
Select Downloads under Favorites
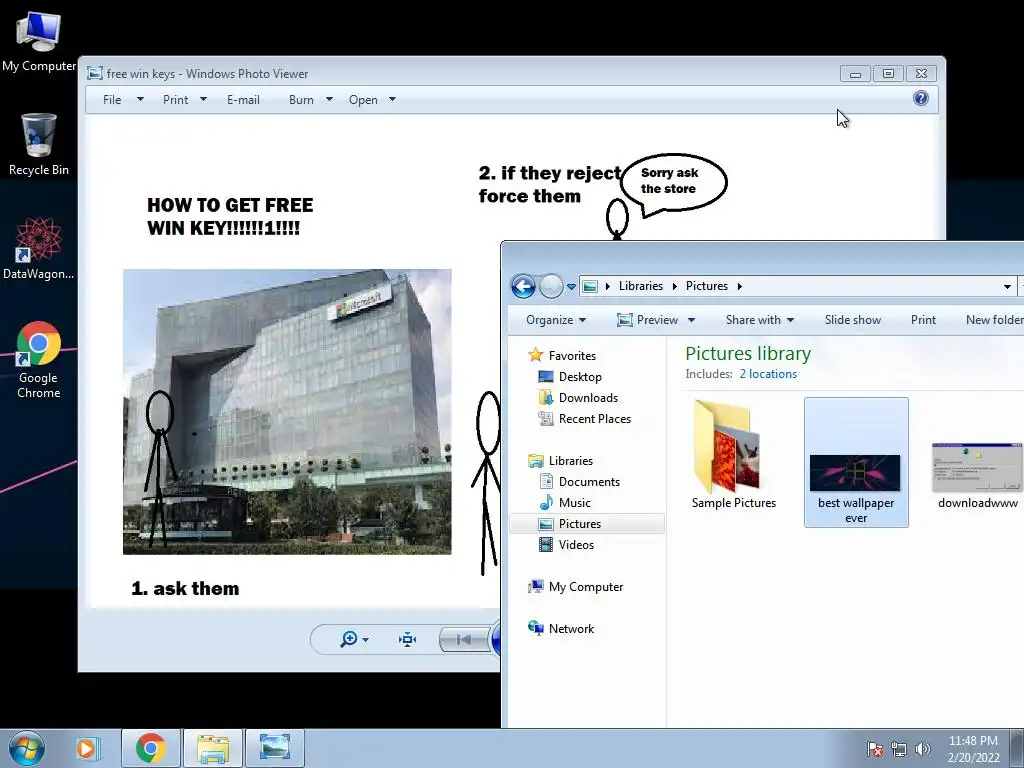tap(588, 398)
